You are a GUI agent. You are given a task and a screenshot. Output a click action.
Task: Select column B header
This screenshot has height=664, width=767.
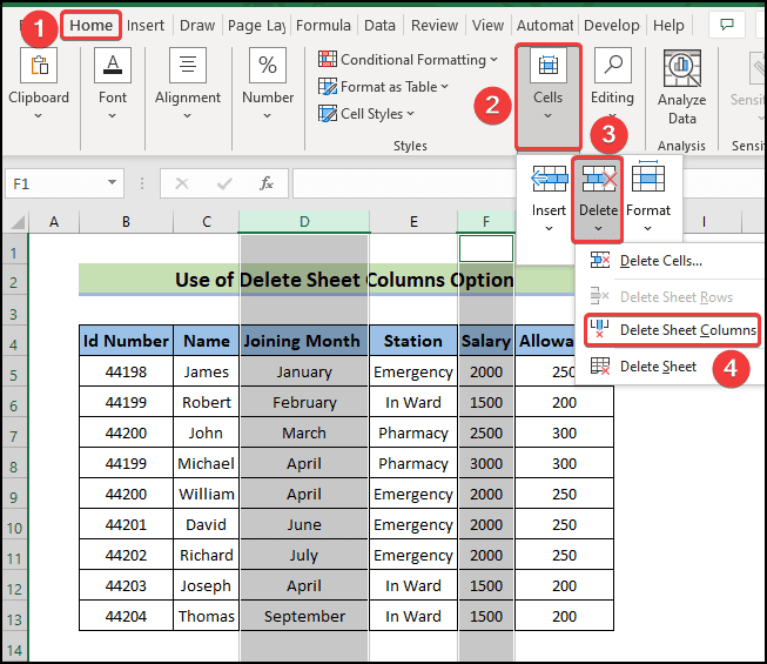pyautogui.click(x=126, y=222)
